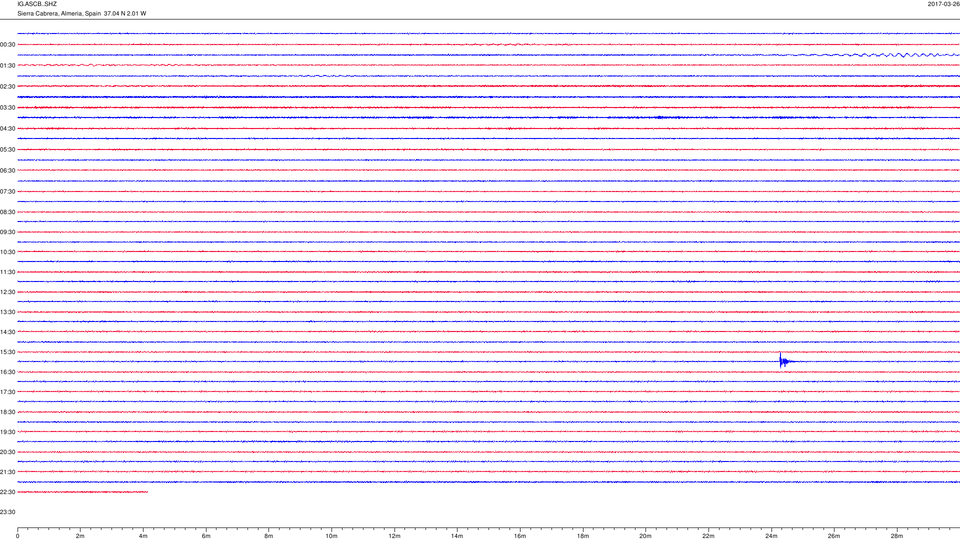Select the 21:30 time label
960x540 pixels.
(x=7, y=472)
